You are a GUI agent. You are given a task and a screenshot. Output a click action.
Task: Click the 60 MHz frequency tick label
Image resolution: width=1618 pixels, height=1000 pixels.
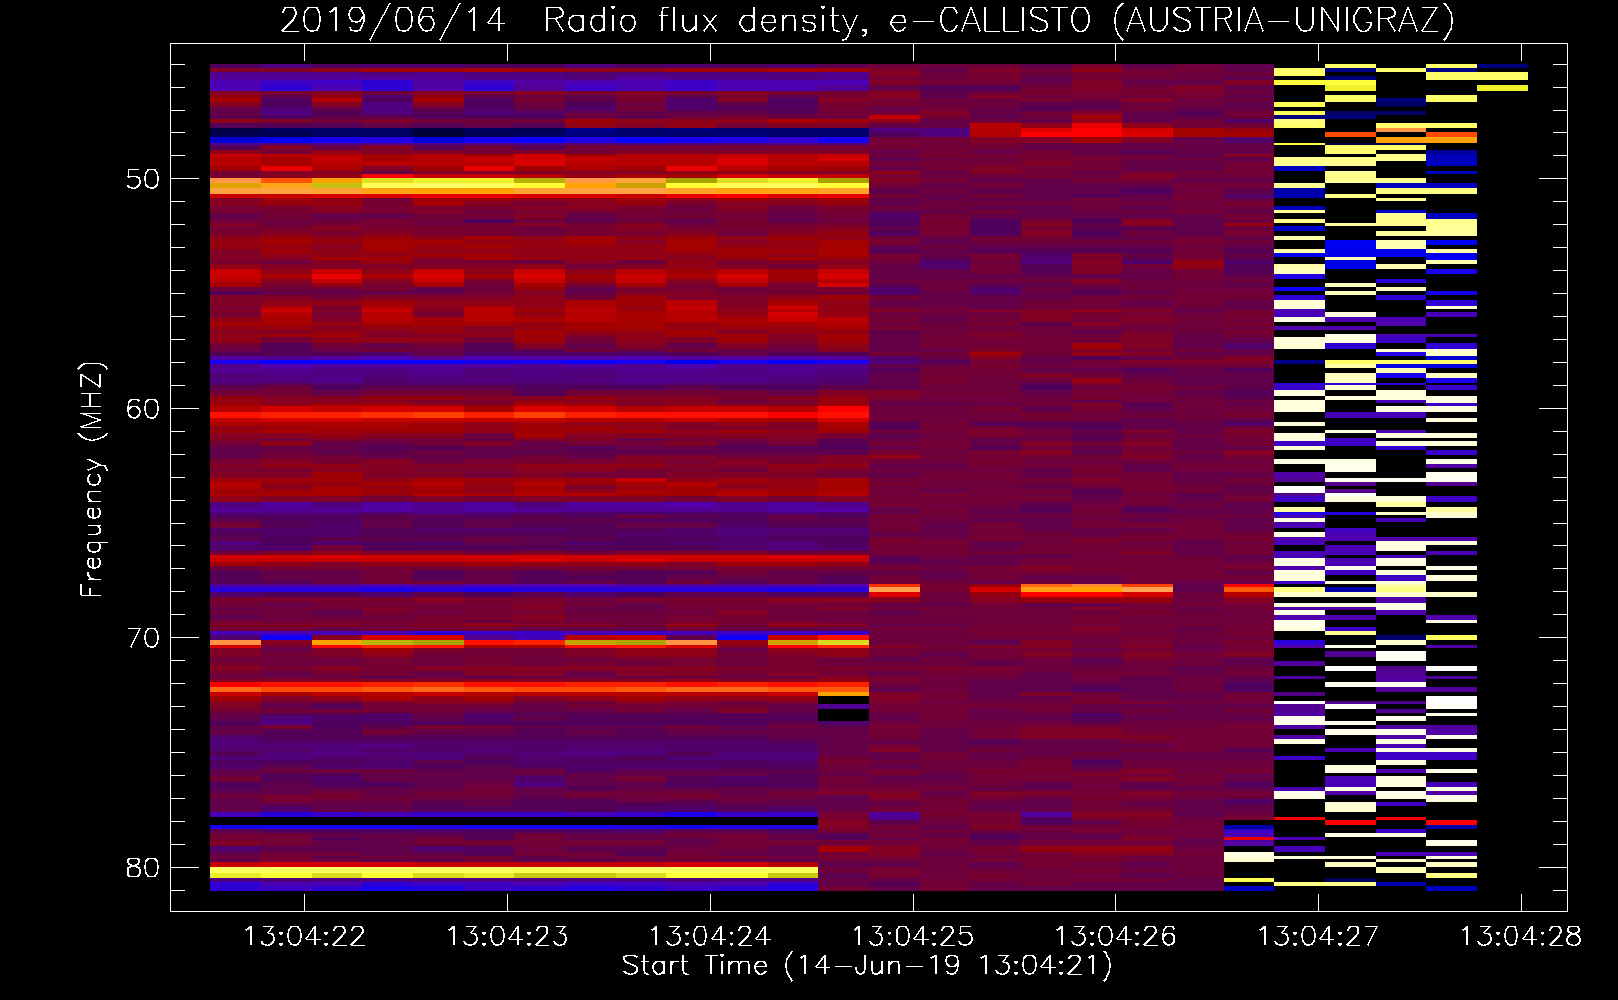[x=143, y=409]
